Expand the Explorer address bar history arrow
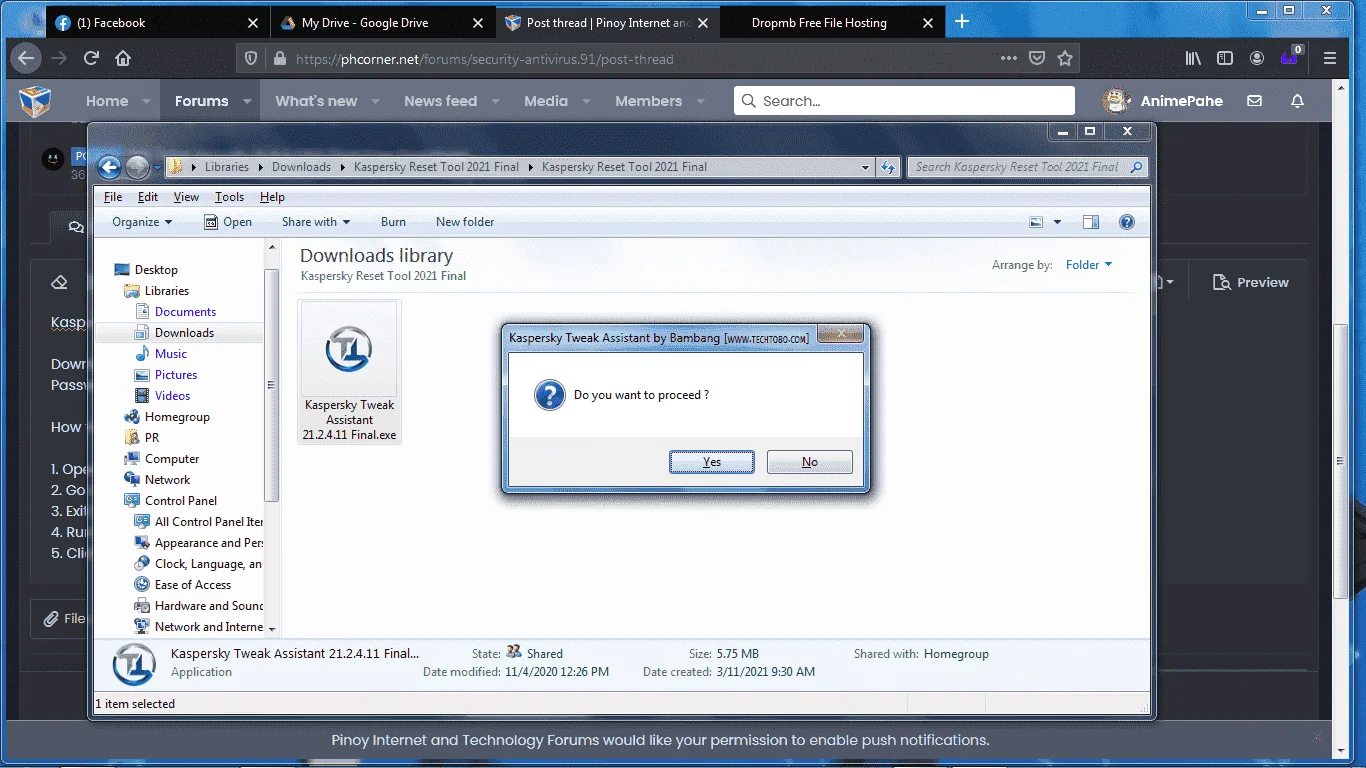This screenshot has height=768, width=1366. tap(866, 167)
